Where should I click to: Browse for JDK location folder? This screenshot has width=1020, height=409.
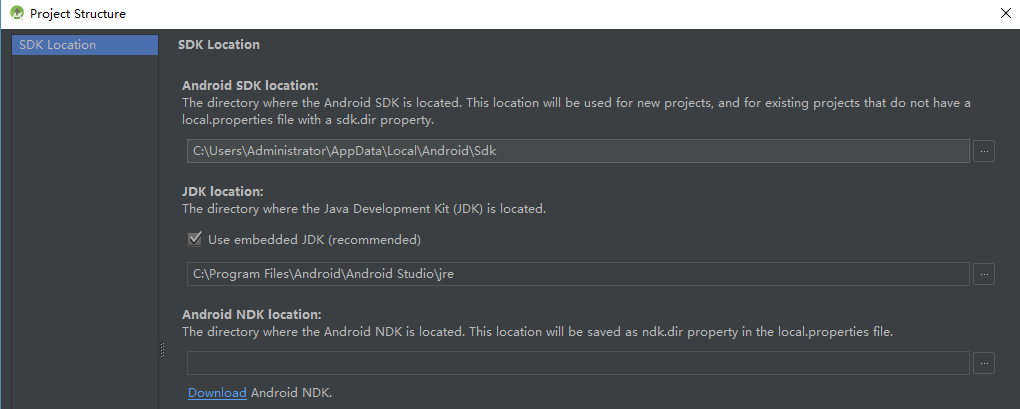(984, 274)
